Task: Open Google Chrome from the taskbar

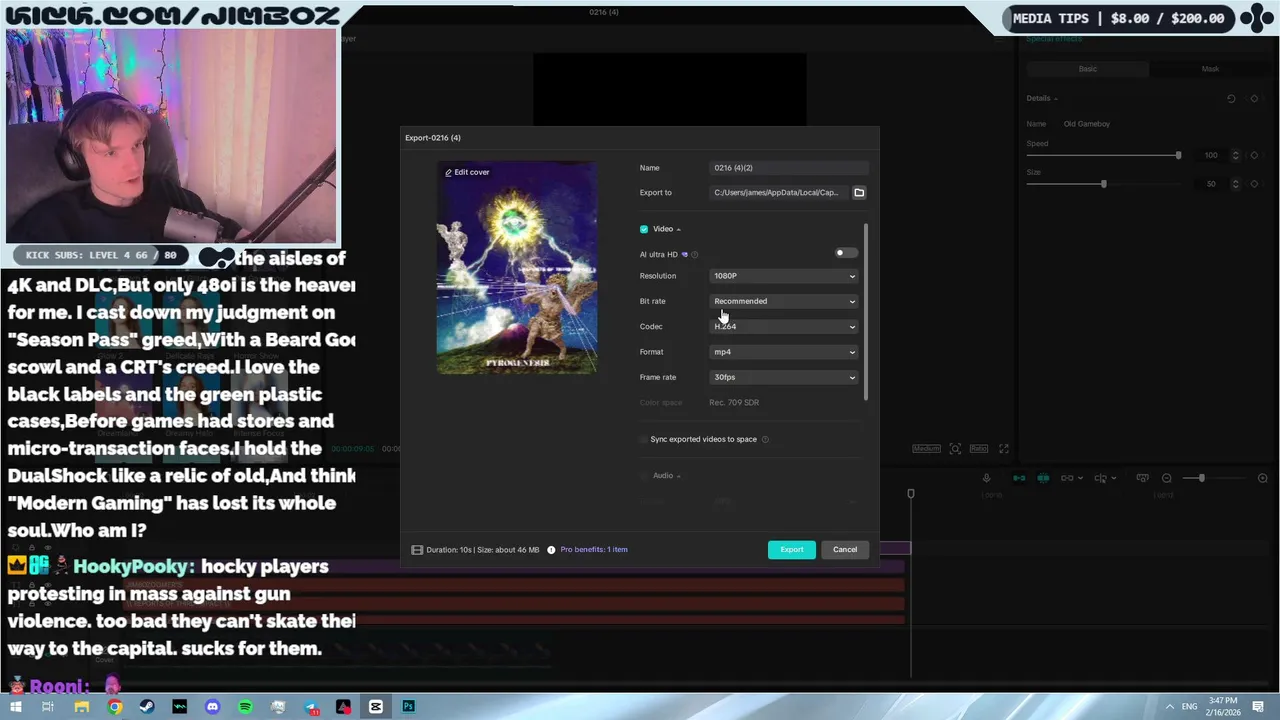Action: [115, 707]
